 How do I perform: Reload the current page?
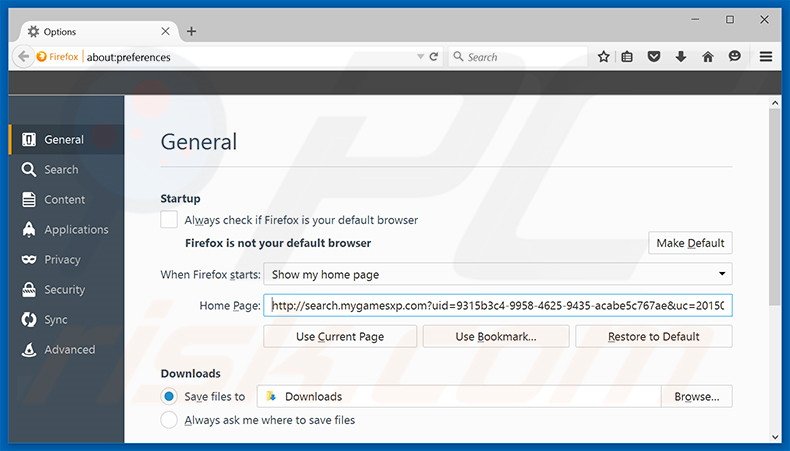tap(434, 56)
